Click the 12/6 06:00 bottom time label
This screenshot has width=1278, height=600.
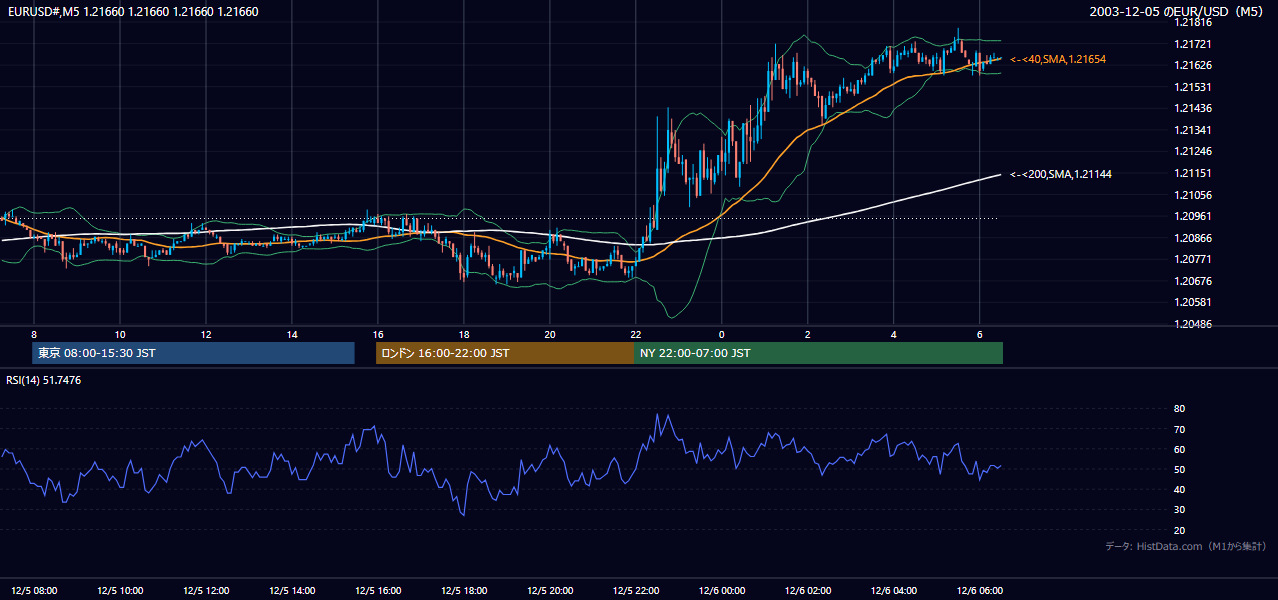[979, 590]
